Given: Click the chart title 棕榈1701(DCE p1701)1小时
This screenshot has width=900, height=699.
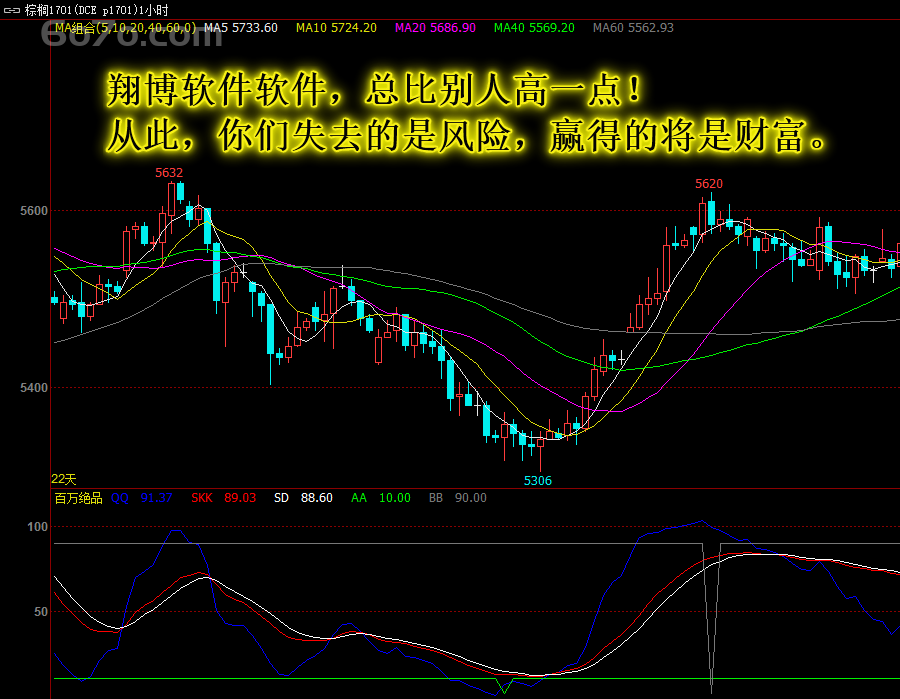Looking at the screenshot, I should [x=96, y=10].
